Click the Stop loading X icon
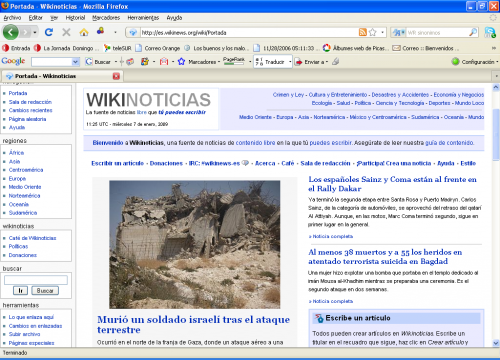Screen dimensions: 500x360 (66, 32)
